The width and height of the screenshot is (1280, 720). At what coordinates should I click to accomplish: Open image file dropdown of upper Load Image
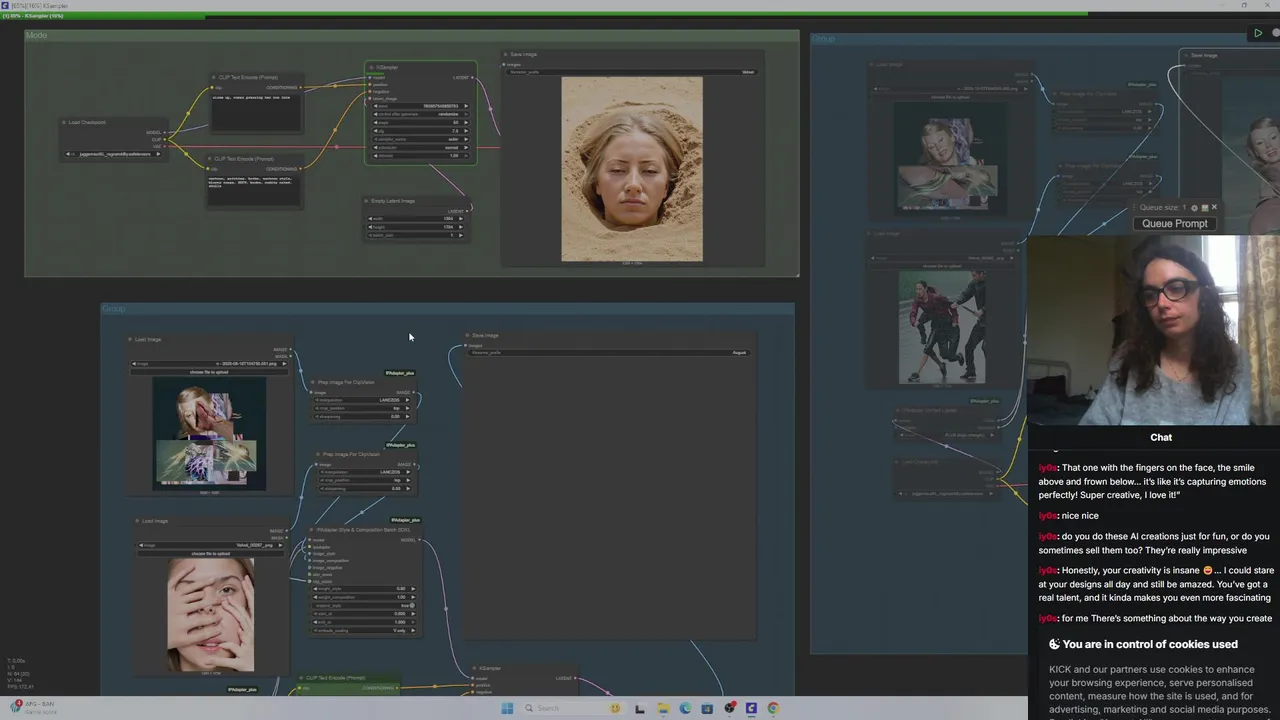tap(209, 364)
